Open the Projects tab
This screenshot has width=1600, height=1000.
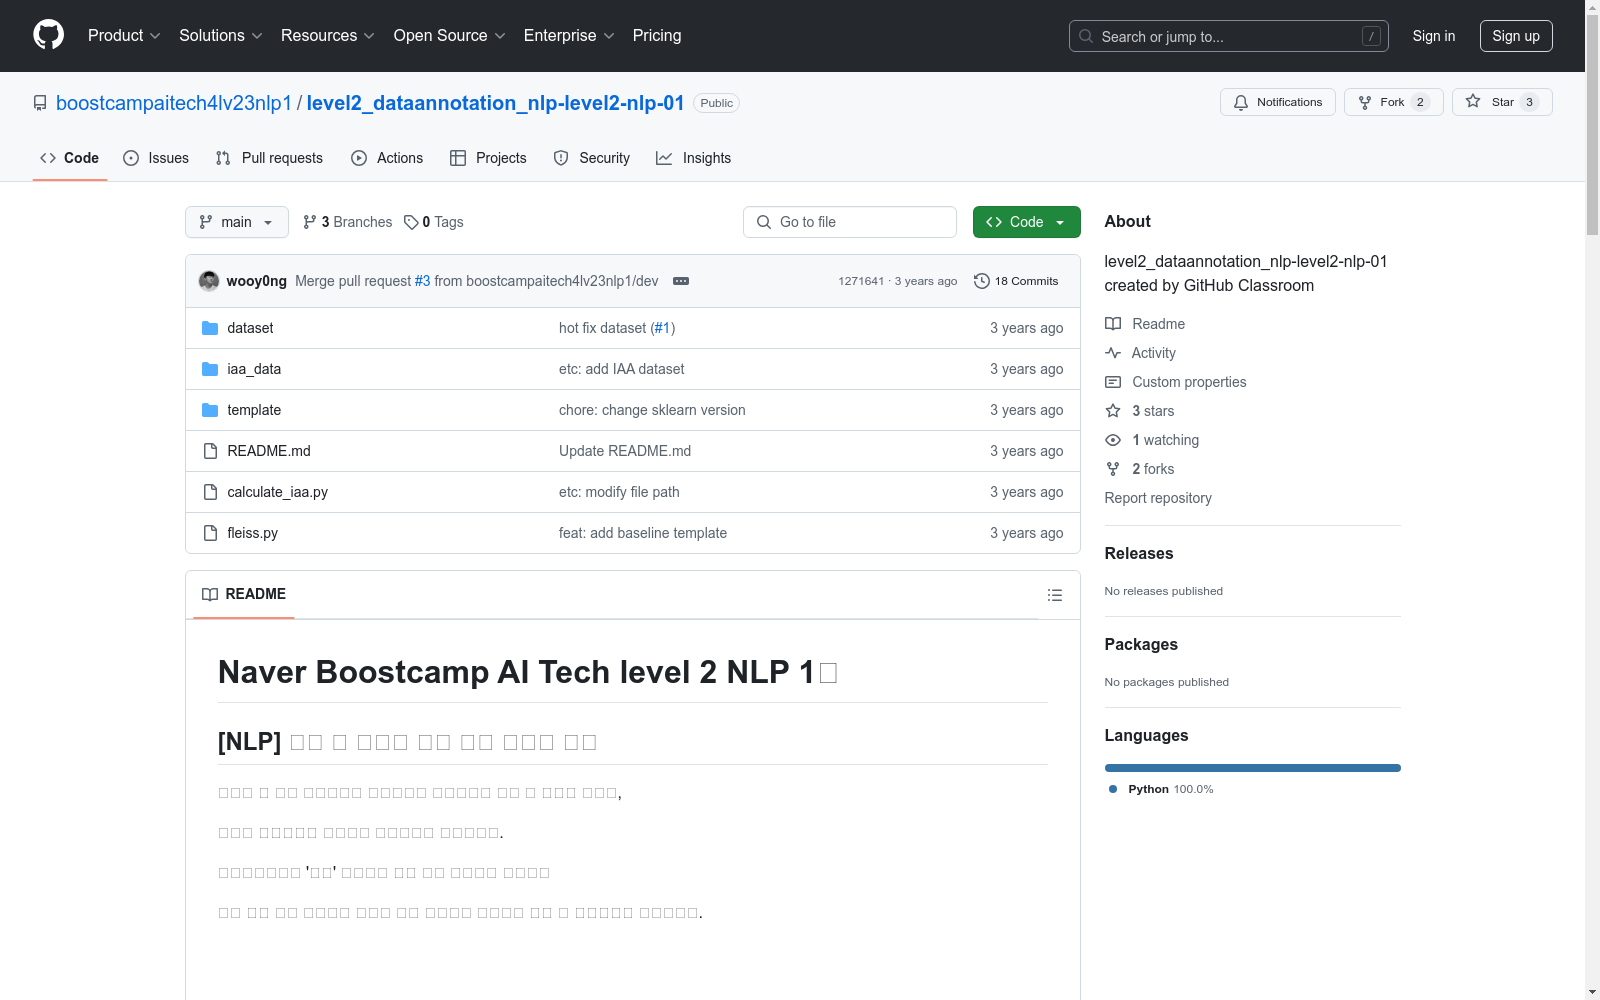(488, 158)
